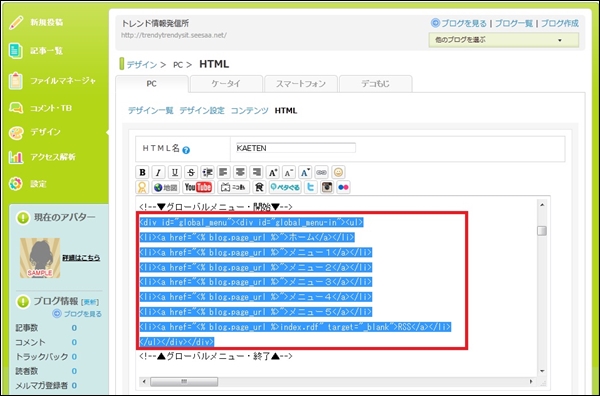Click HTML名 input field KAETEN

295,148
